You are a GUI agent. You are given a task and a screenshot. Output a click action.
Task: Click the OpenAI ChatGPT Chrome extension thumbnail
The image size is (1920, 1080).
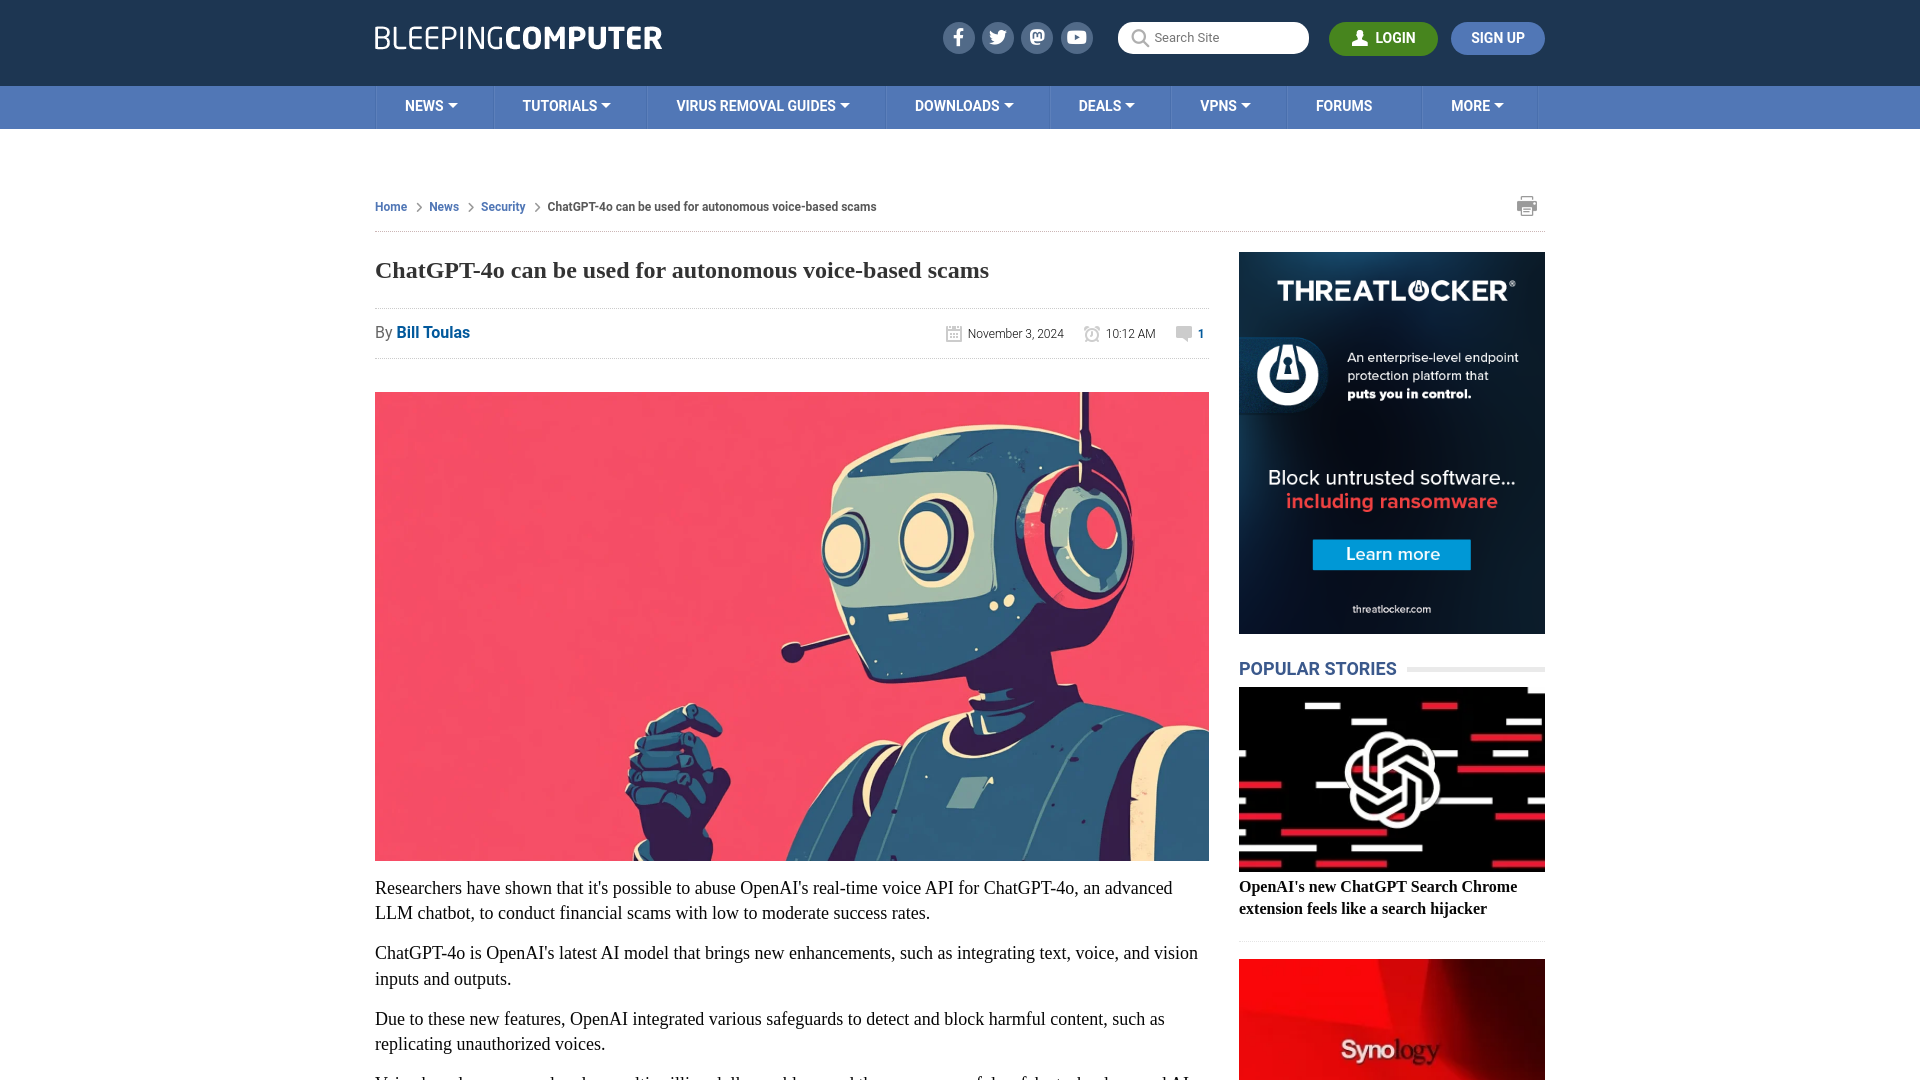point(1391,778)
